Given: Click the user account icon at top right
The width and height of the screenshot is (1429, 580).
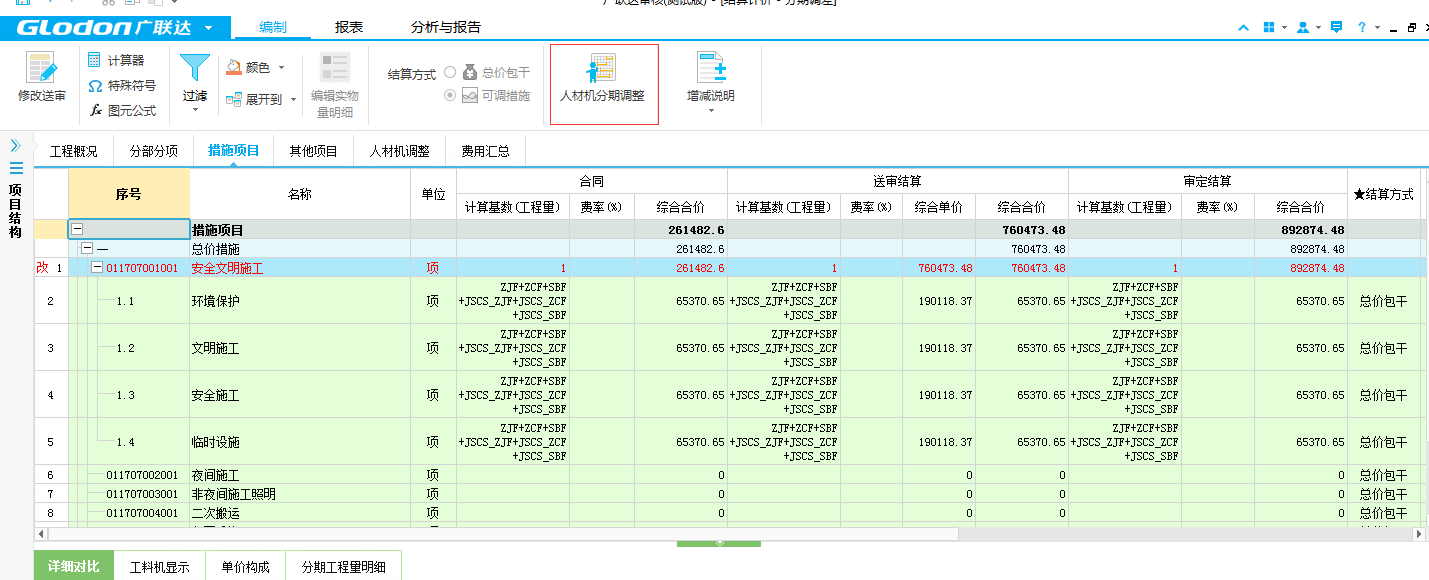Looking at the screenshot, I should pos(1302,27).
